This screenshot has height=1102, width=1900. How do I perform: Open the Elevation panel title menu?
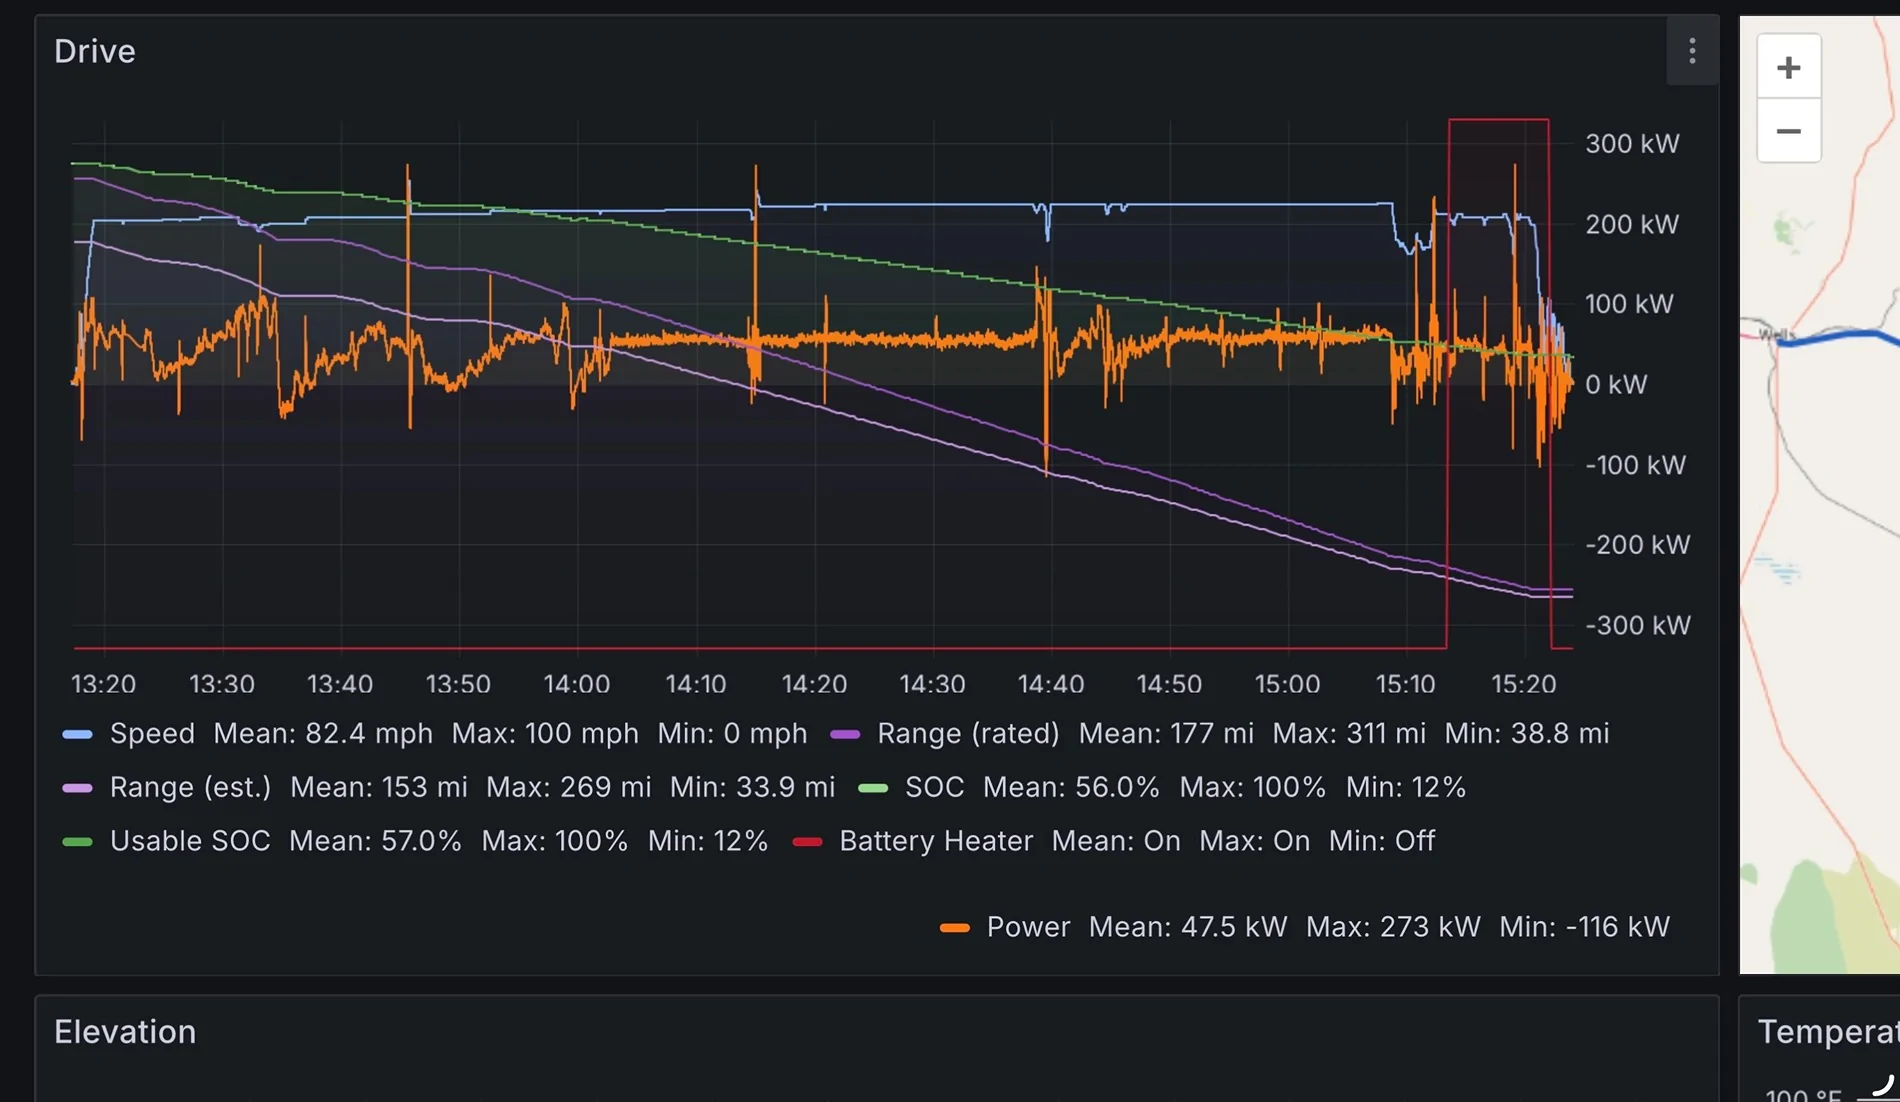(x=125, y=1032)
